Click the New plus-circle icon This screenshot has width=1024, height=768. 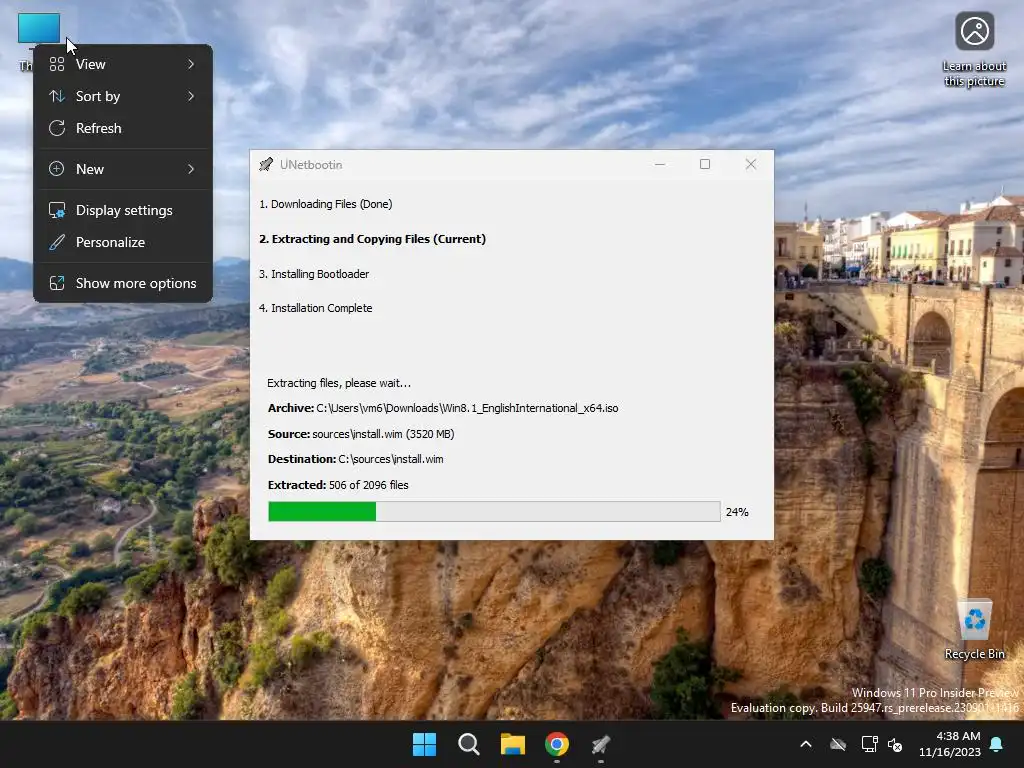click(57, 169)
